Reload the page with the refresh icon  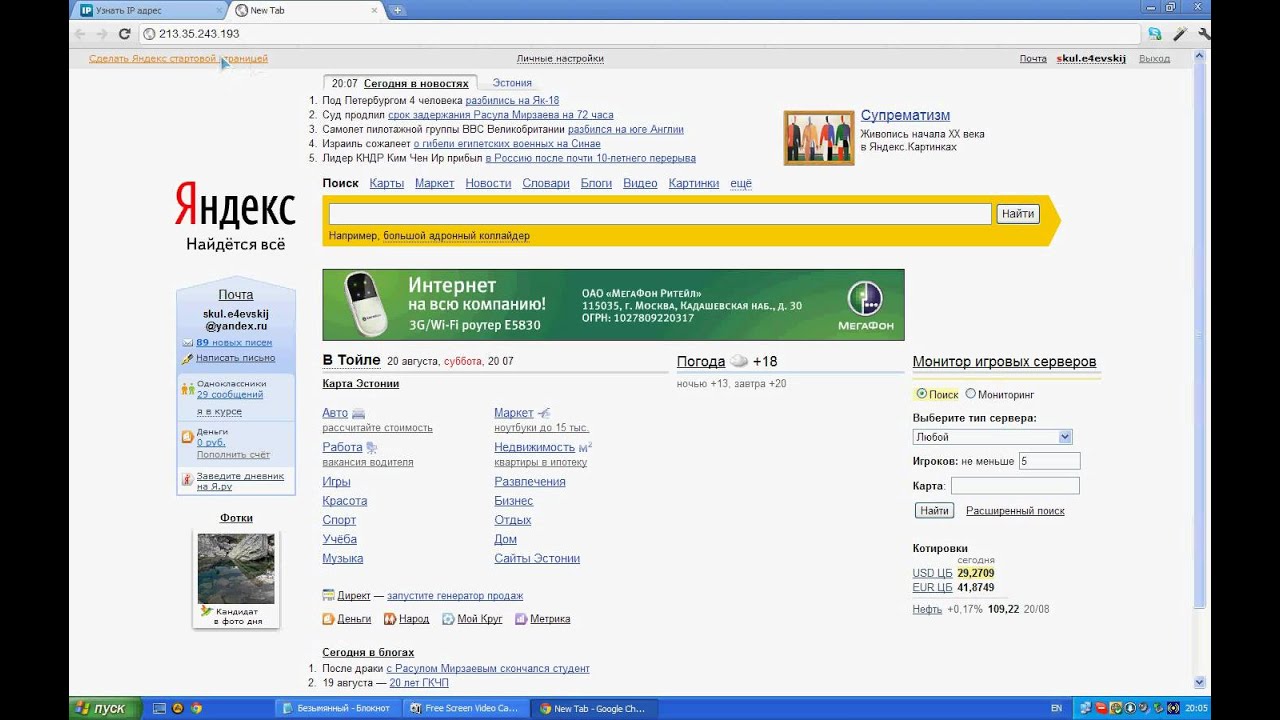tap(125, 33)
